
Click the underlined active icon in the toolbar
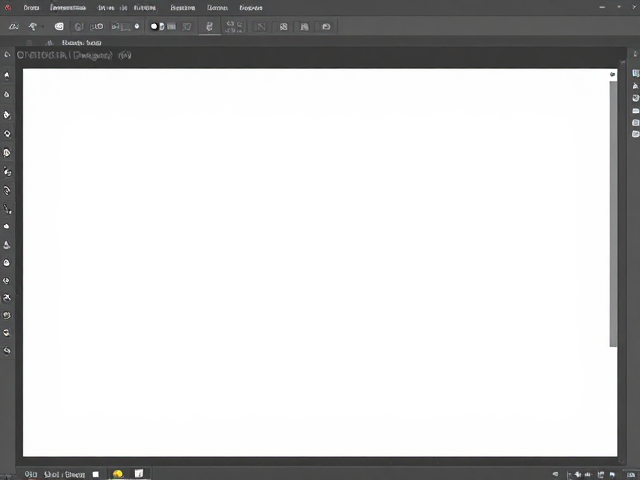click(209, 27)
